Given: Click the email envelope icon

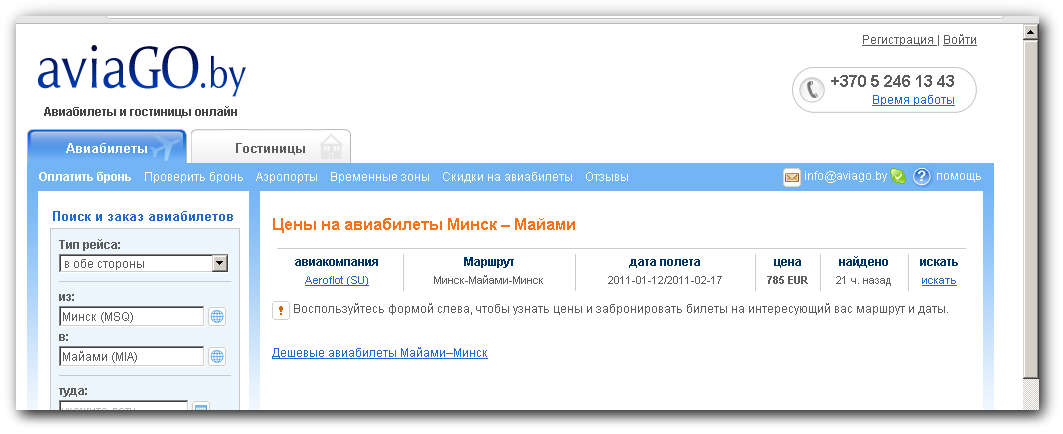Looking at the screenshot, I should (791, 177).
